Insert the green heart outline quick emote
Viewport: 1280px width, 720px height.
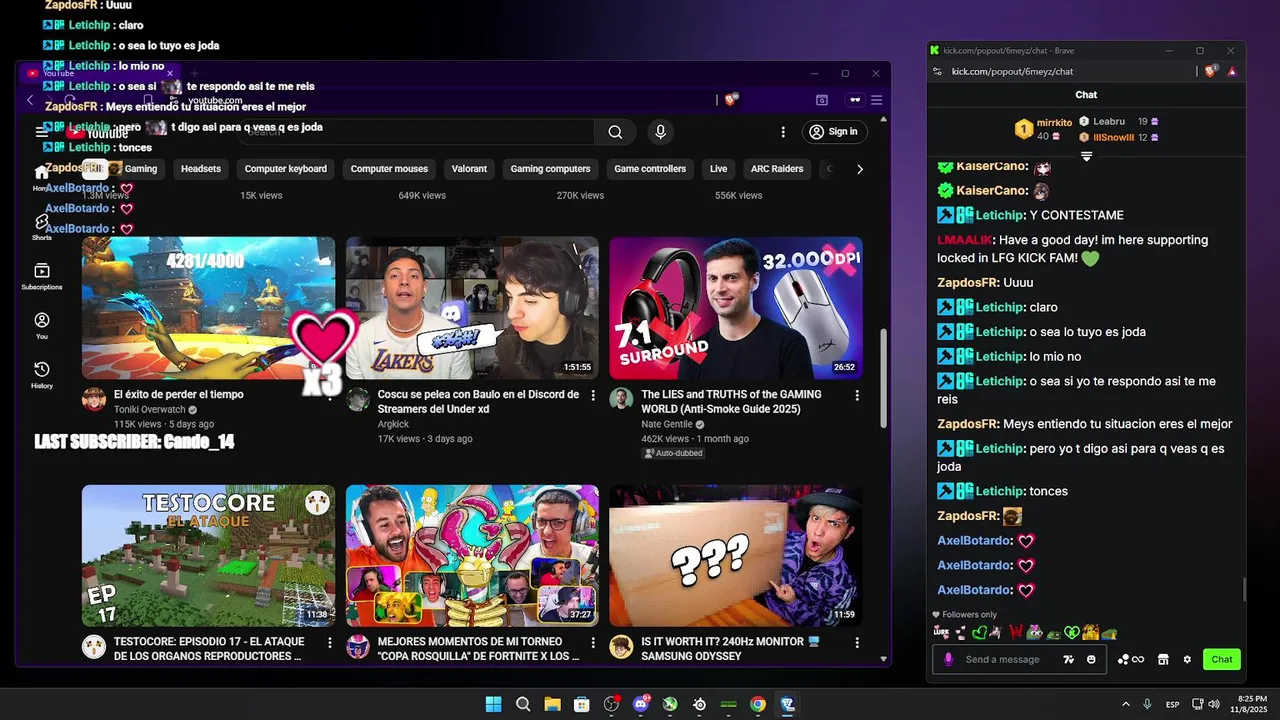[979, 633]
